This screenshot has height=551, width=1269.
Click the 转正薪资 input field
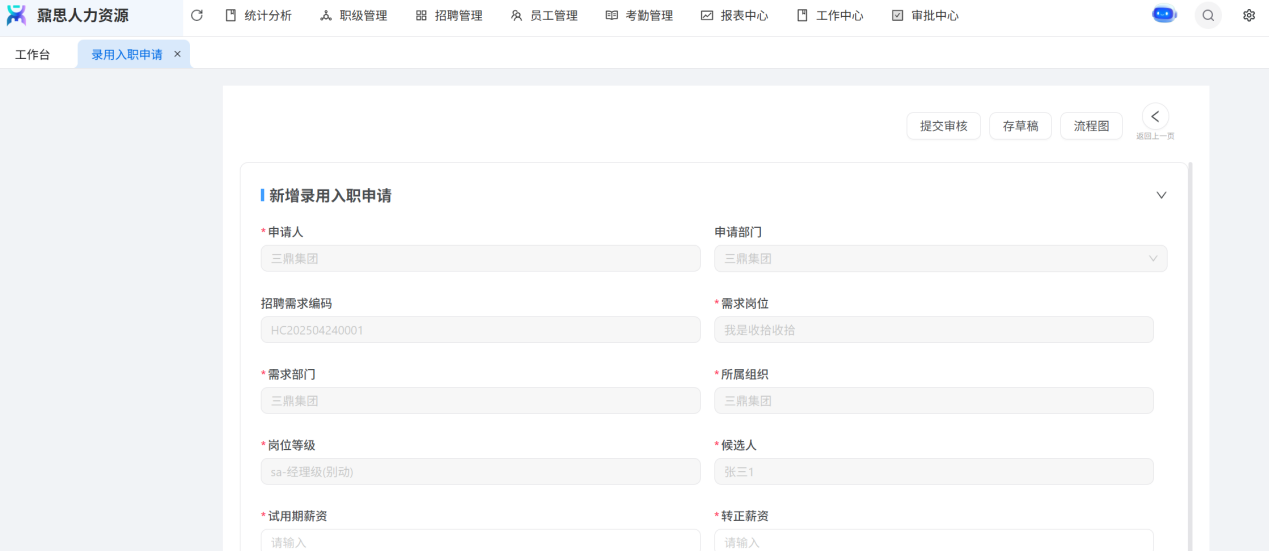(933, 541)
